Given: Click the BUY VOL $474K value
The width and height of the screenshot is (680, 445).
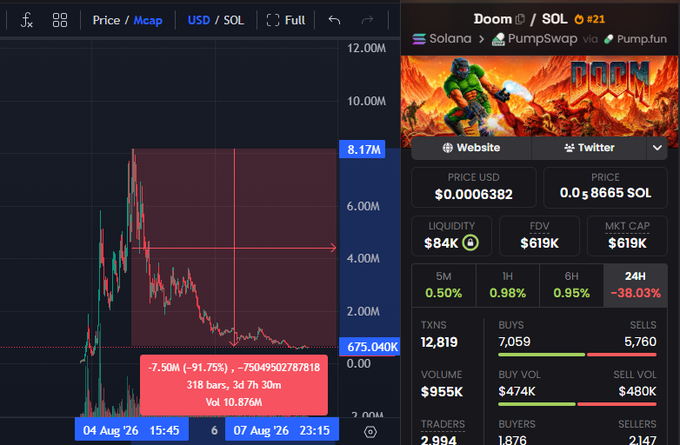Looking at the screenshot, I should 517,391.
